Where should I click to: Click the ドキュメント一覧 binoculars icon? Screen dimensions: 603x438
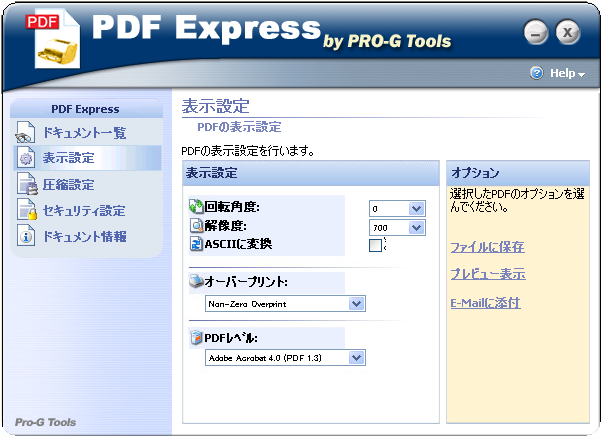pyautogui.click(x=25, y=132)
